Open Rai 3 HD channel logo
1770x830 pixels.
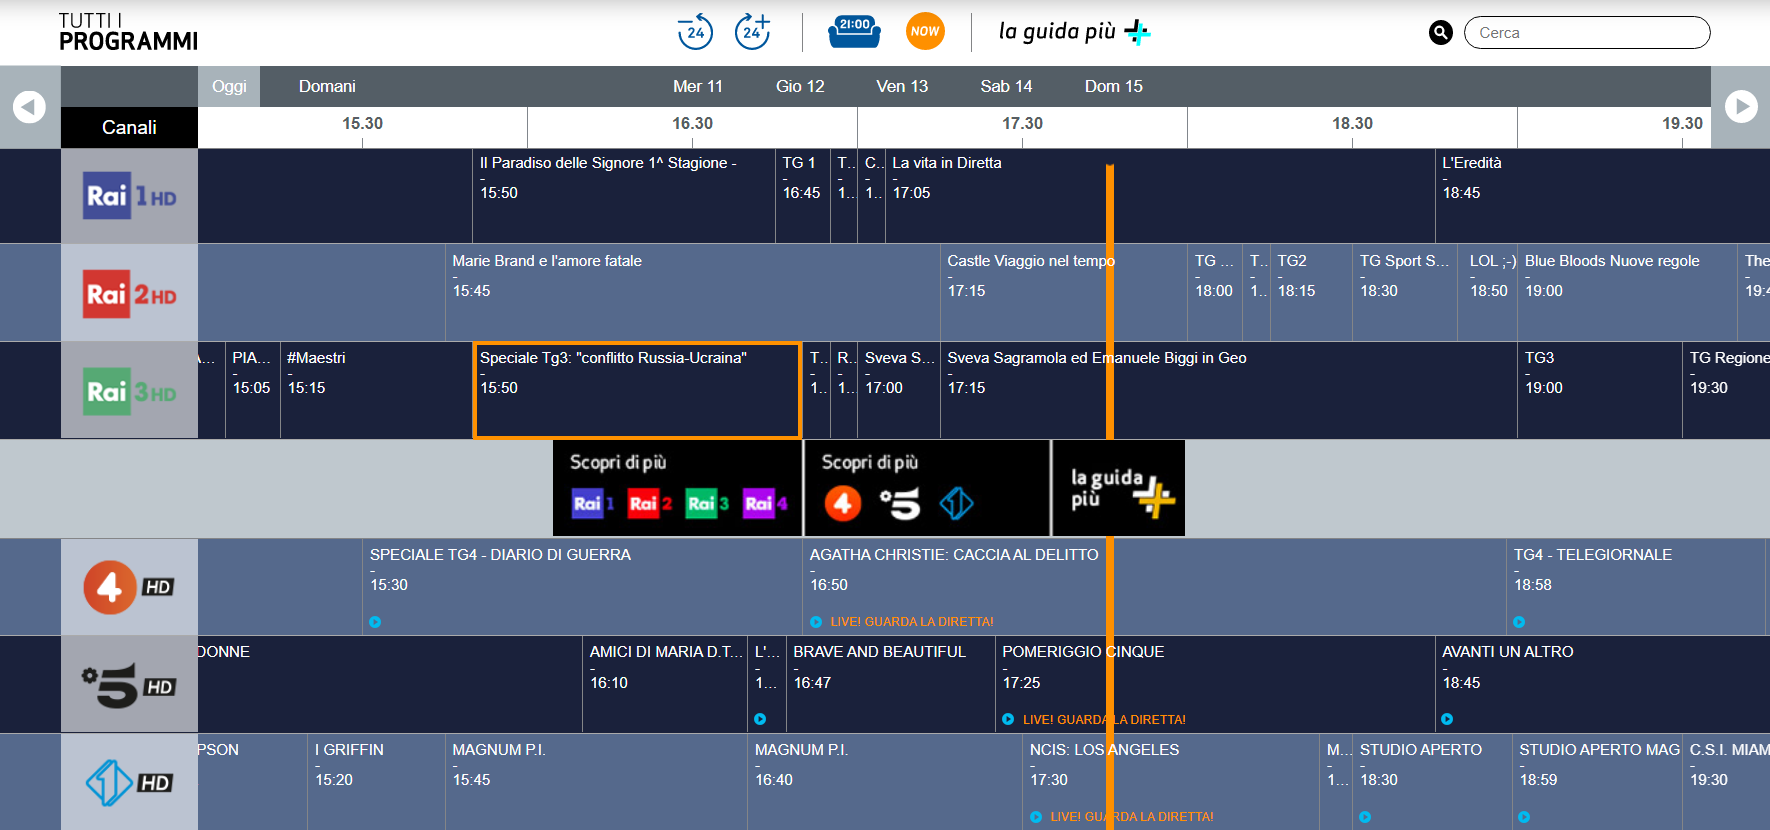130,391
